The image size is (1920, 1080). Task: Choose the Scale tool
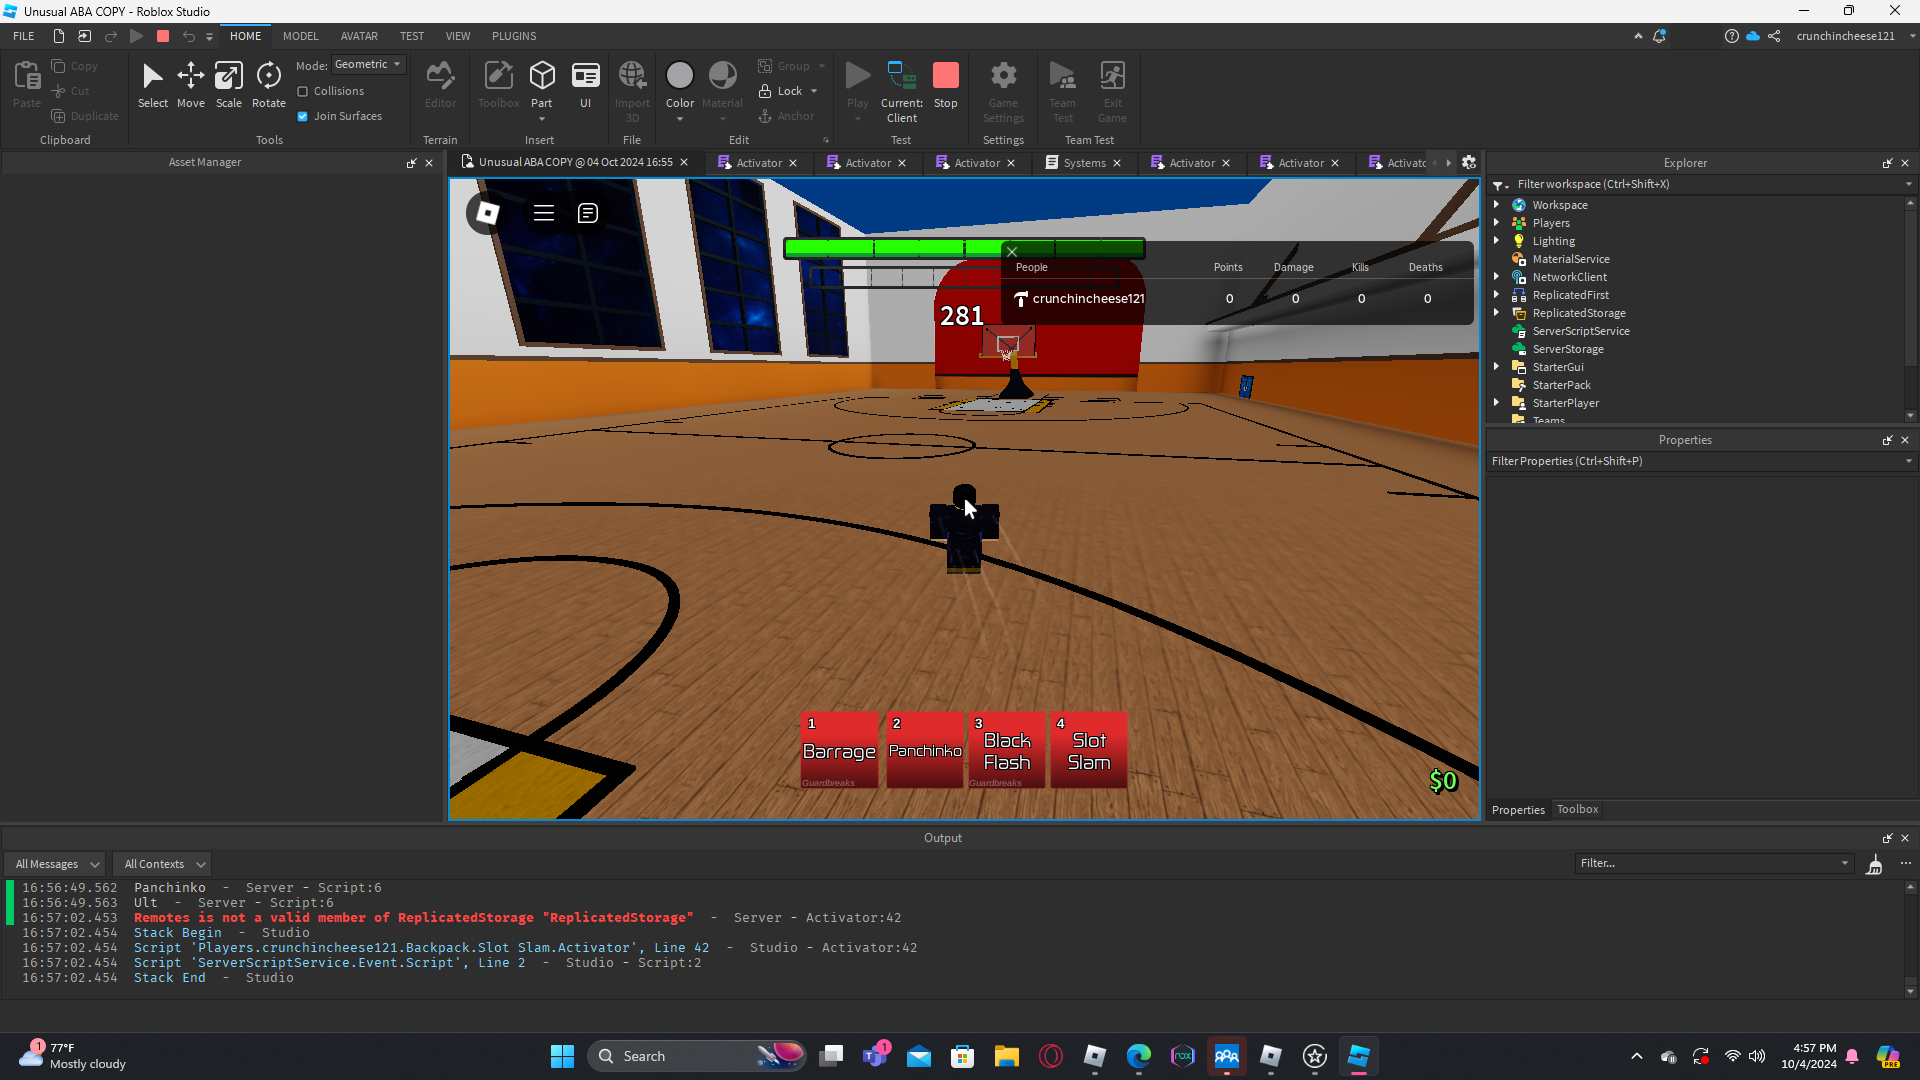click(229, 85)
